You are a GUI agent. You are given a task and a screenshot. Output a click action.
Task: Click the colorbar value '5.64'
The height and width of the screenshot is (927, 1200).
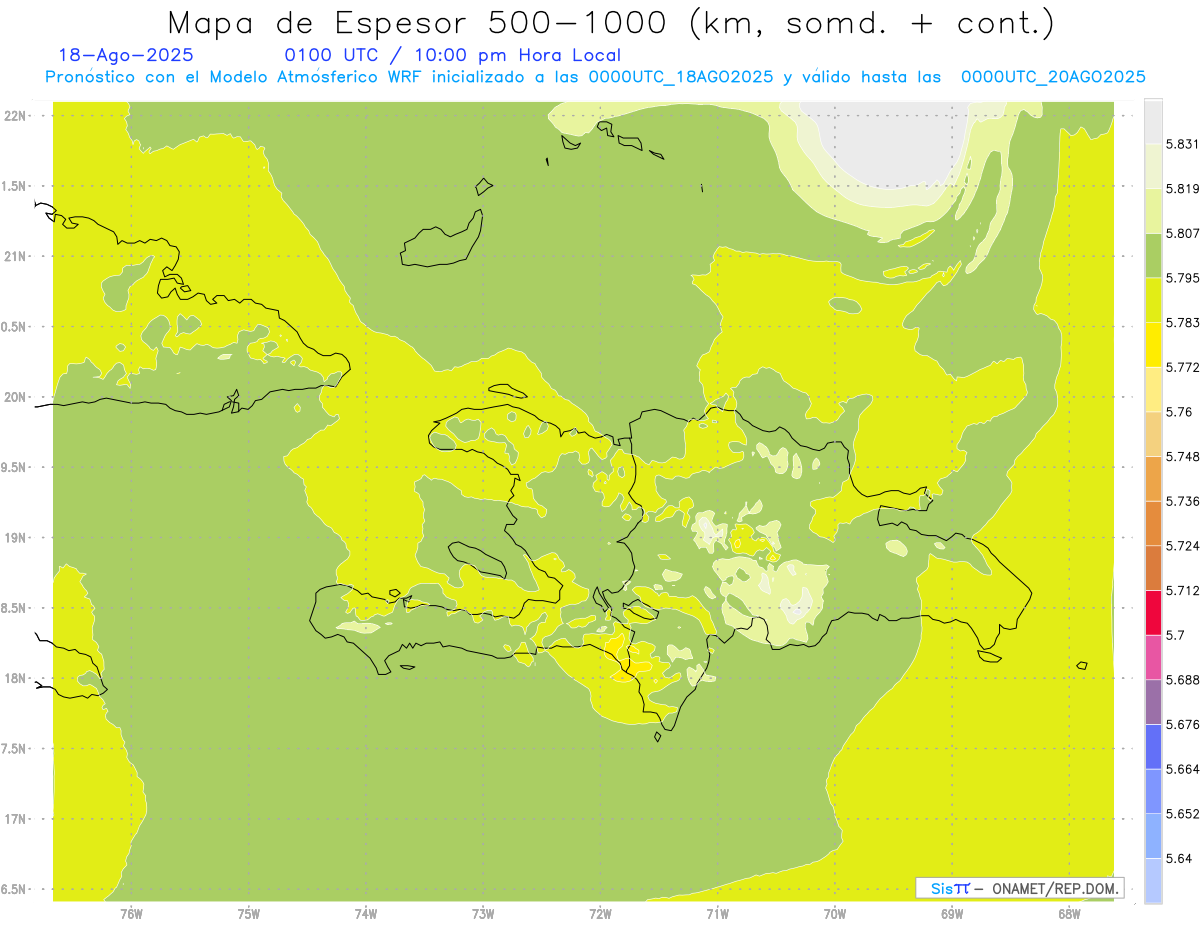1179,858
